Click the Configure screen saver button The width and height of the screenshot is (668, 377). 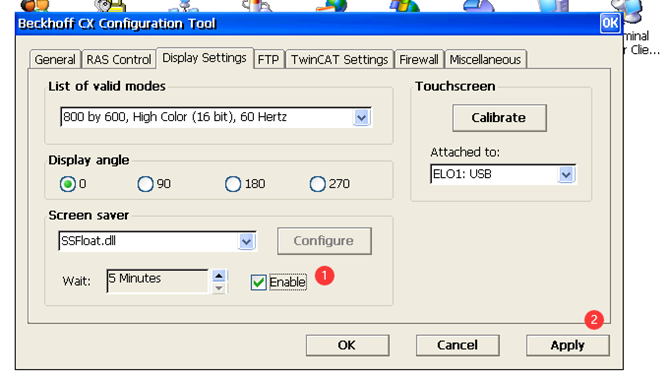324,241
